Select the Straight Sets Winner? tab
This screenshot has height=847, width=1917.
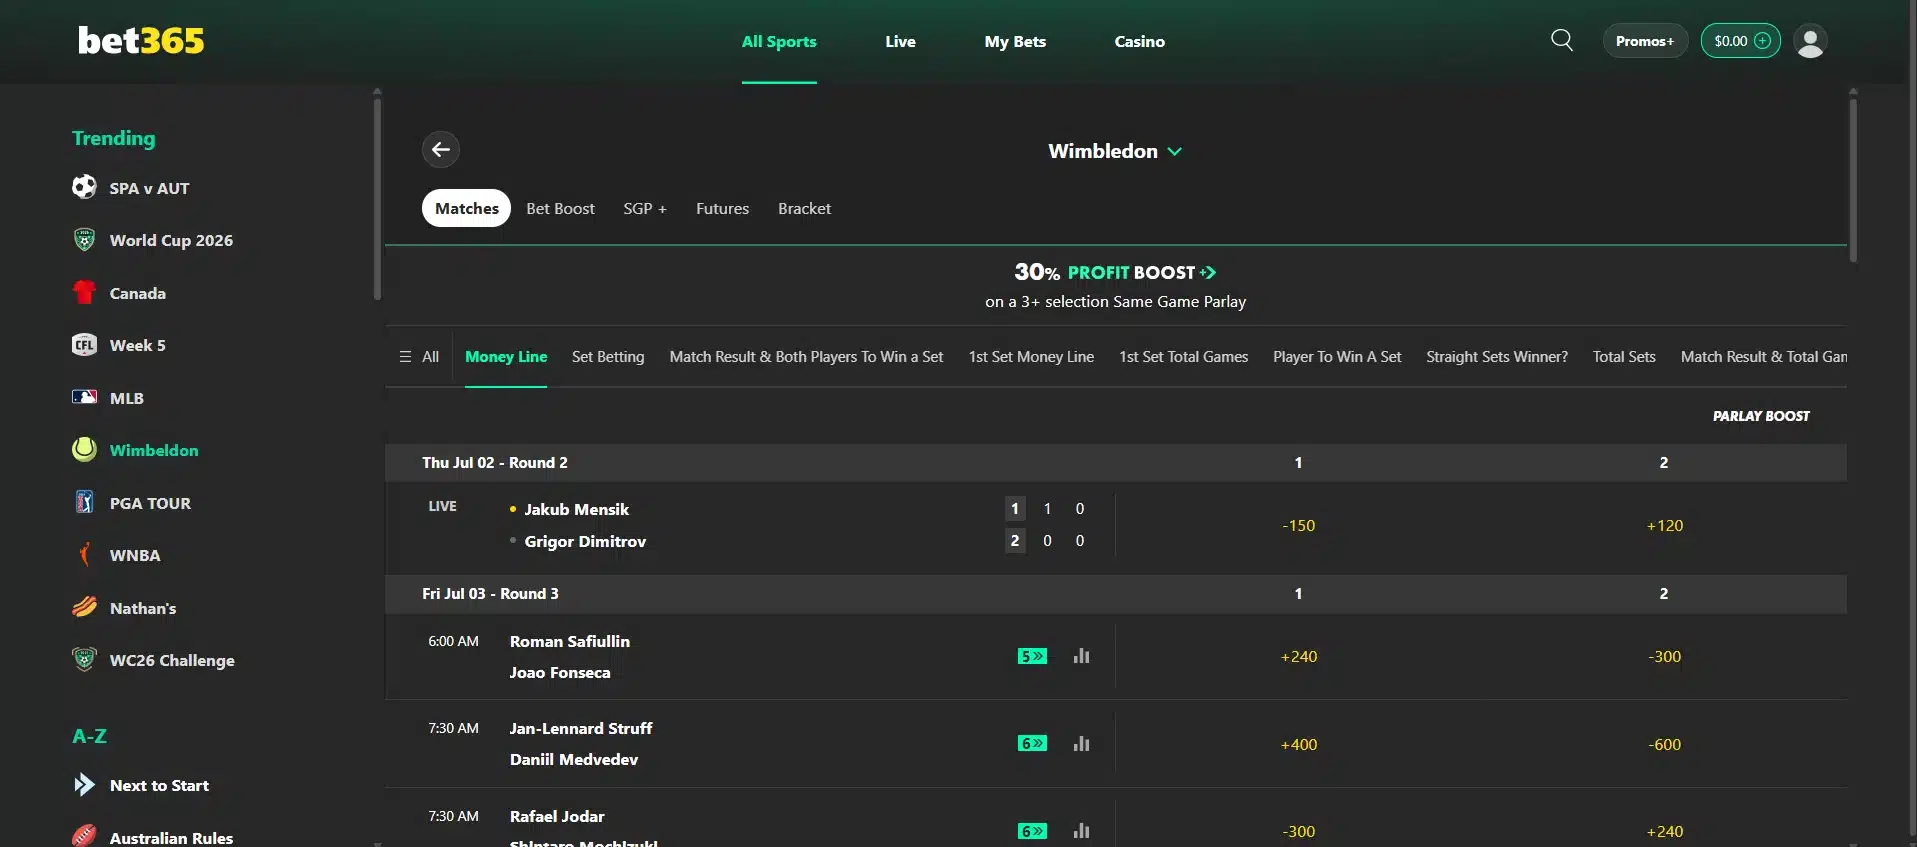pyautogui.click(x=1497, y=357)
